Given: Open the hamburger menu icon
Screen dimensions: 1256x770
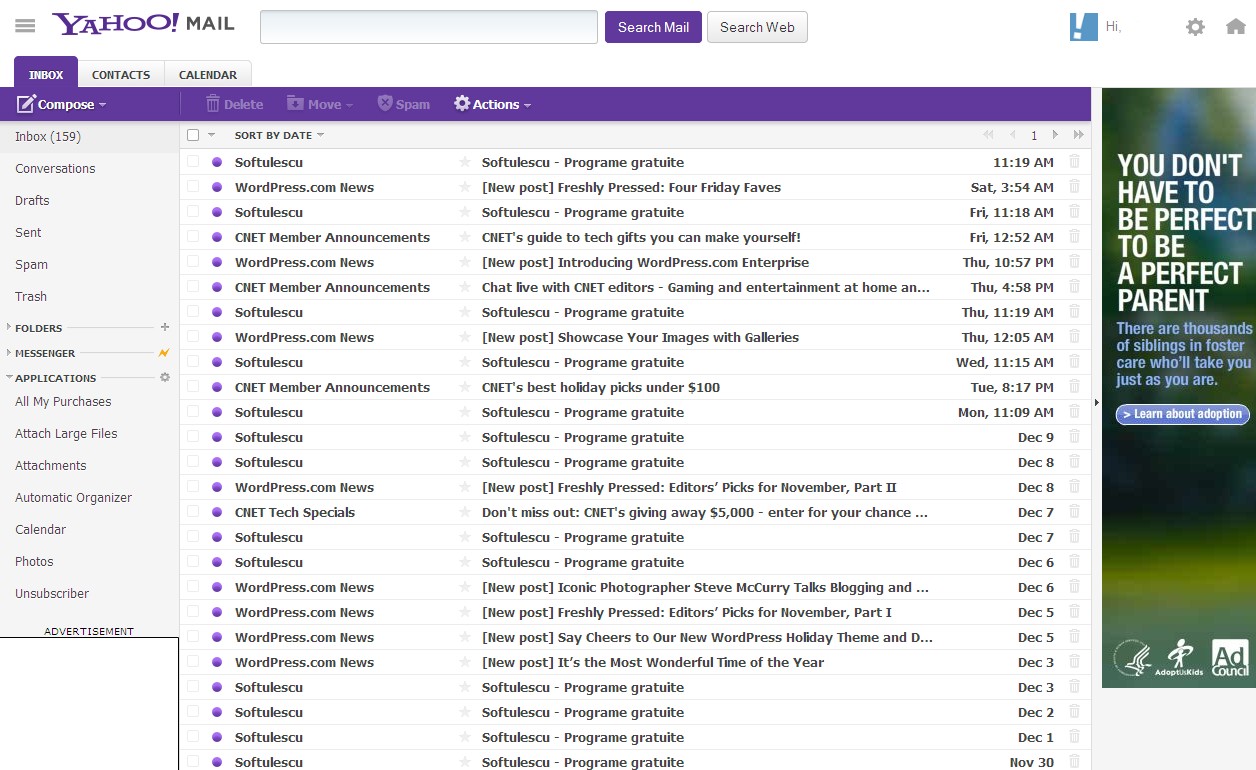Looking at the screenshot, I should pyautogui.click(x=25, y=26).
